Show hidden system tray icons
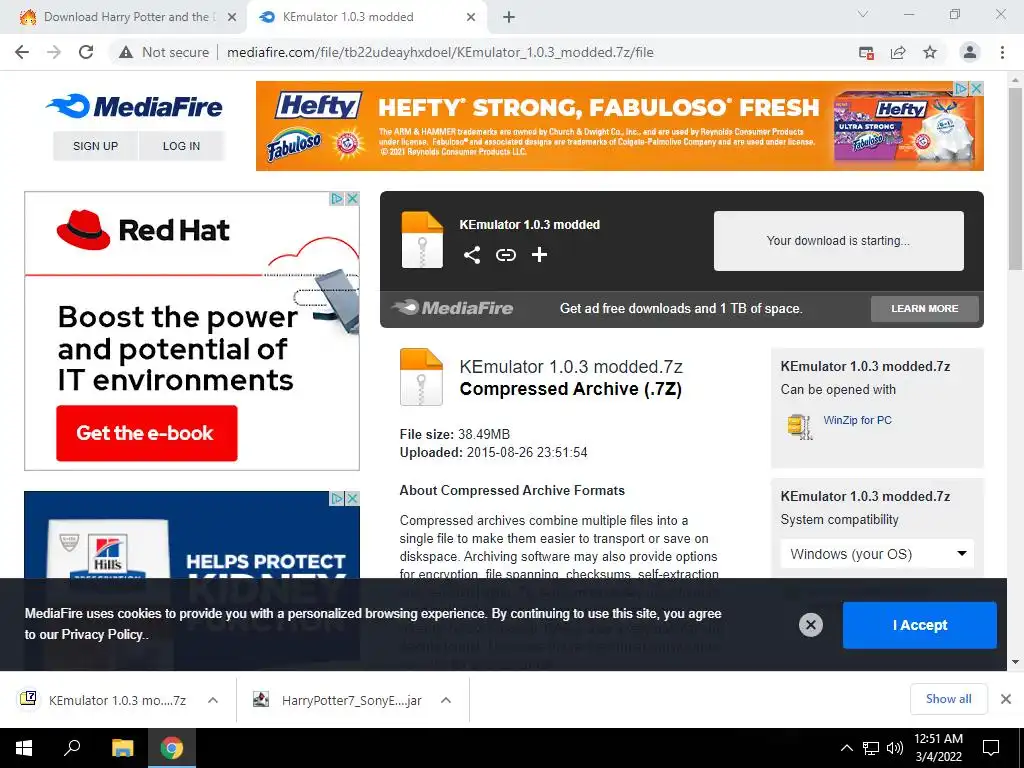 coord(846,748)
